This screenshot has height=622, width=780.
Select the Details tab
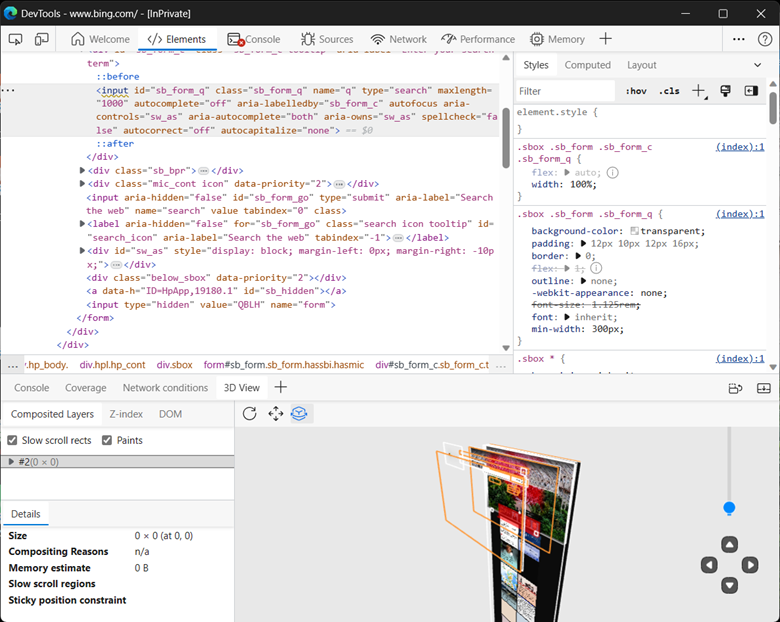(26, 514)
